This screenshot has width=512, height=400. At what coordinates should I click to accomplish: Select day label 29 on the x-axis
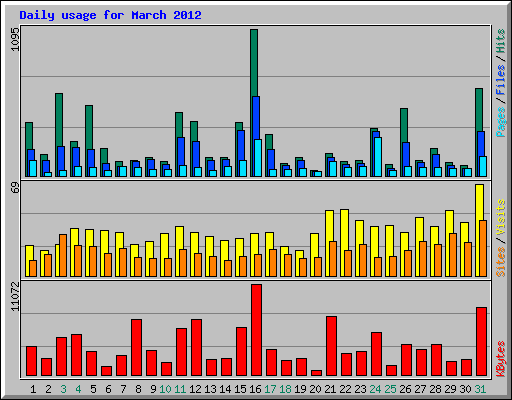[x=450, y=389]
